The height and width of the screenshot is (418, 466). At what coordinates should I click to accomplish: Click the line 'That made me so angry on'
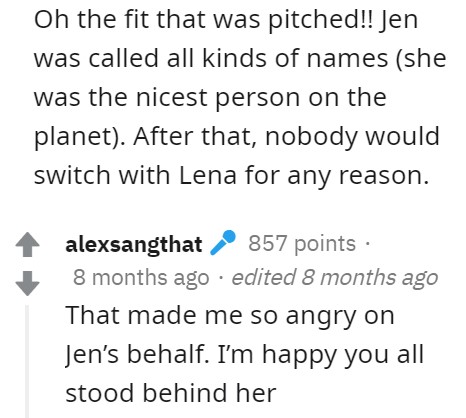click(x=230, y=316)
